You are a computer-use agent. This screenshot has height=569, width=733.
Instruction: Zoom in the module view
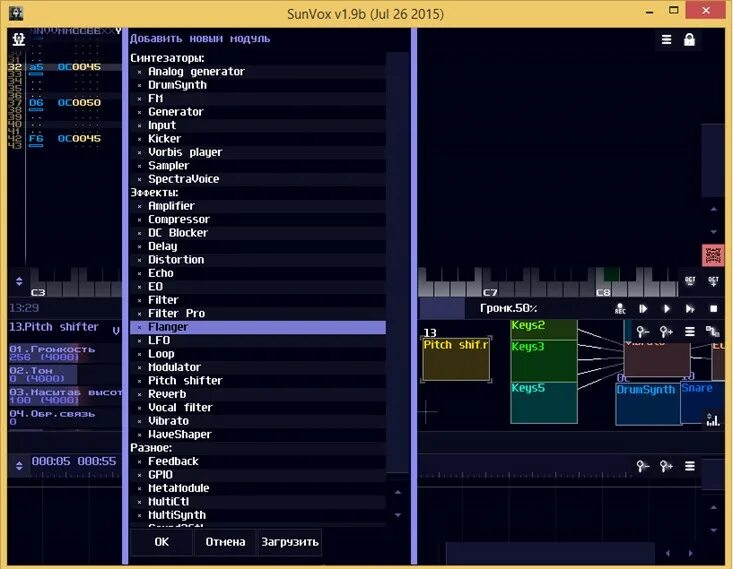666,332
